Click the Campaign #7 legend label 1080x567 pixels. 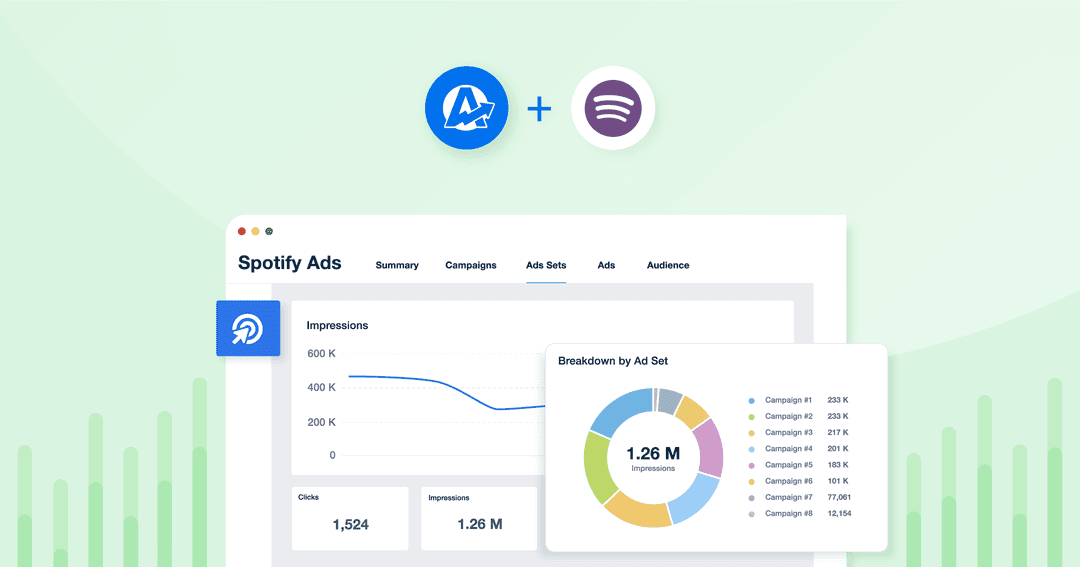coord(789,497)
